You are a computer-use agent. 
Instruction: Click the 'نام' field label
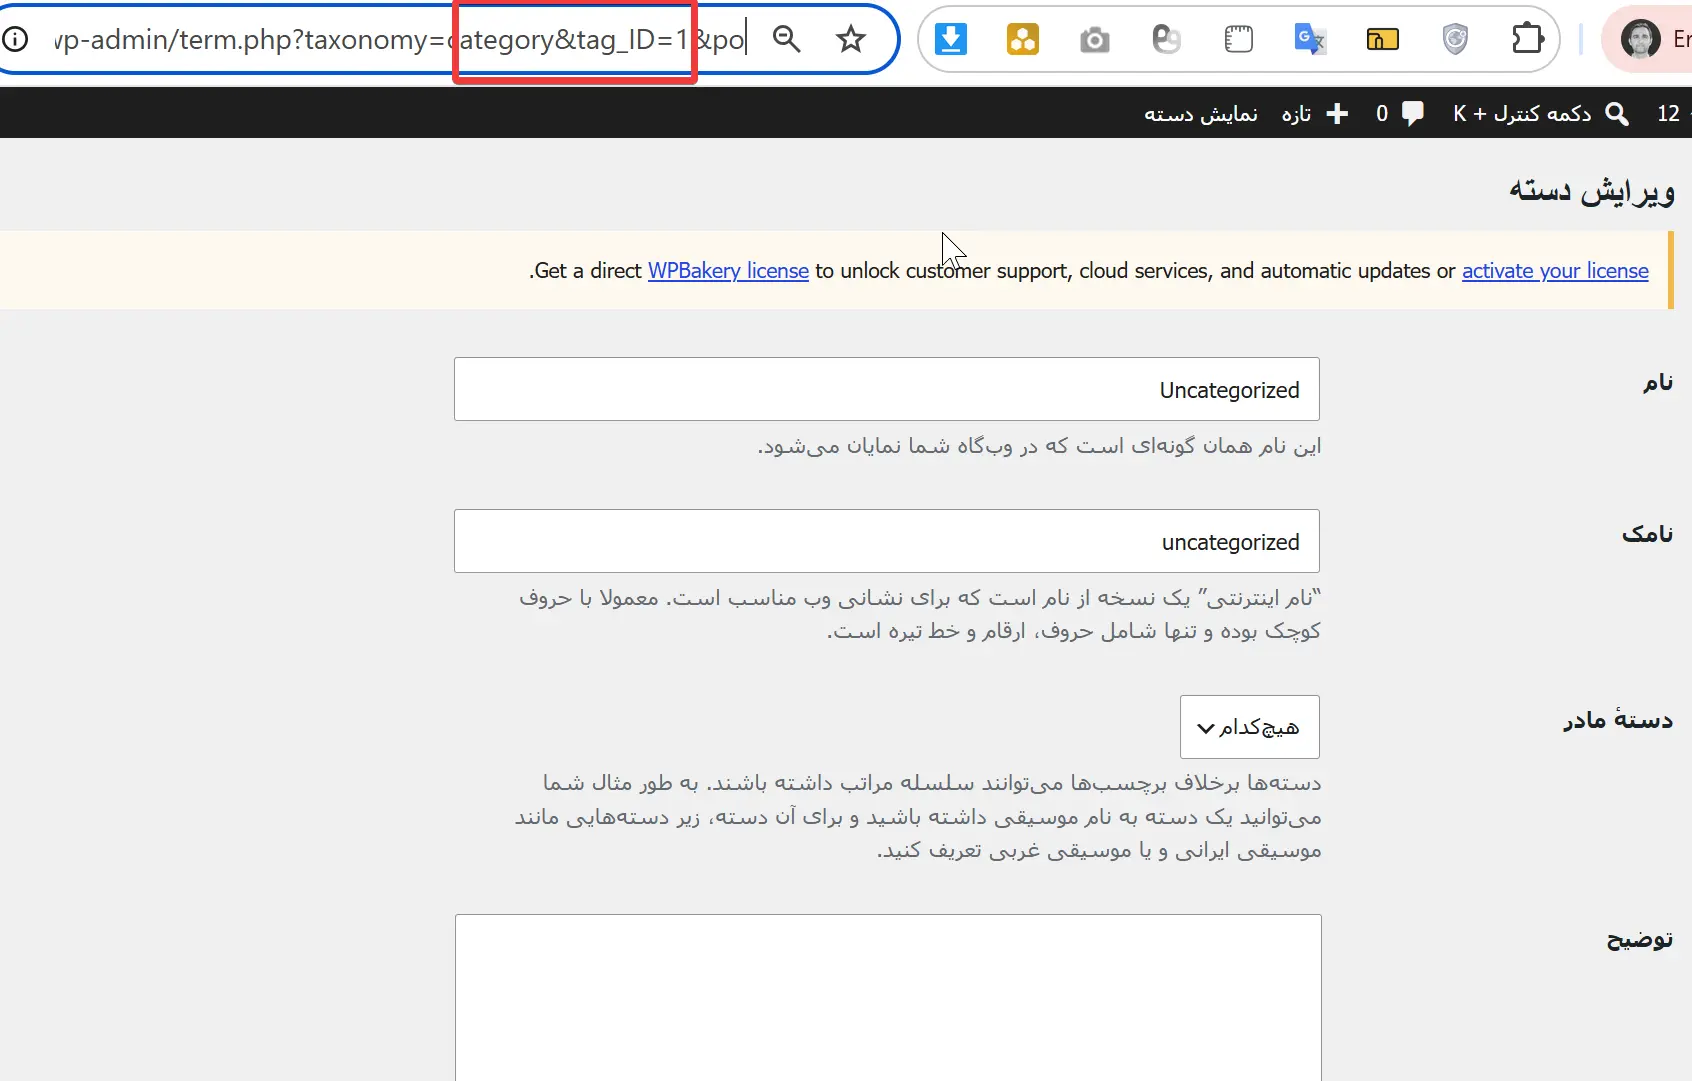(x=1658, y=382)
